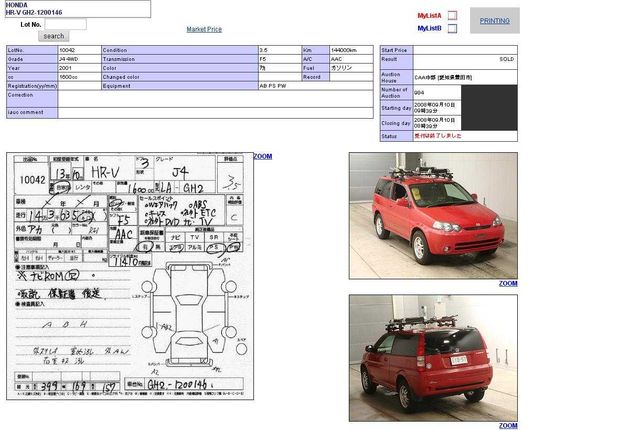Click the Start Price label
Viewport: 640px width, 430px height.
click(x=394, y=50)
